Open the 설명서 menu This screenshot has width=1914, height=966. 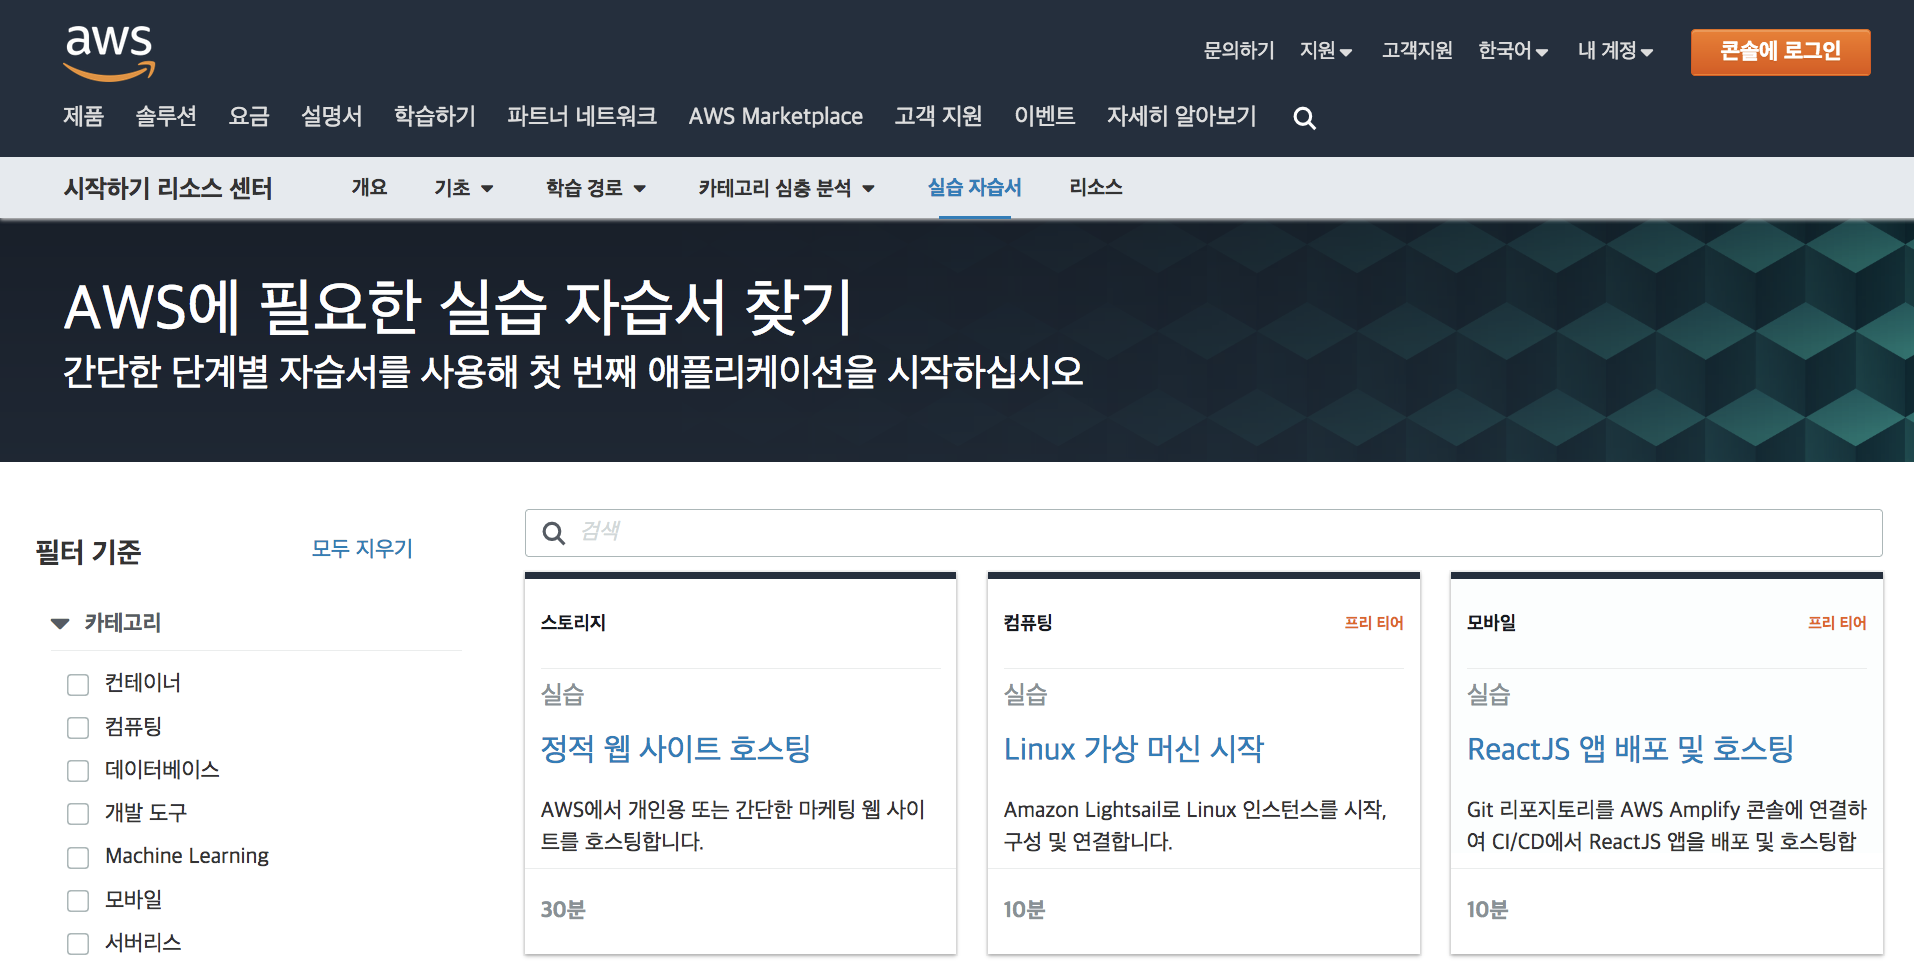click(332, 116)
